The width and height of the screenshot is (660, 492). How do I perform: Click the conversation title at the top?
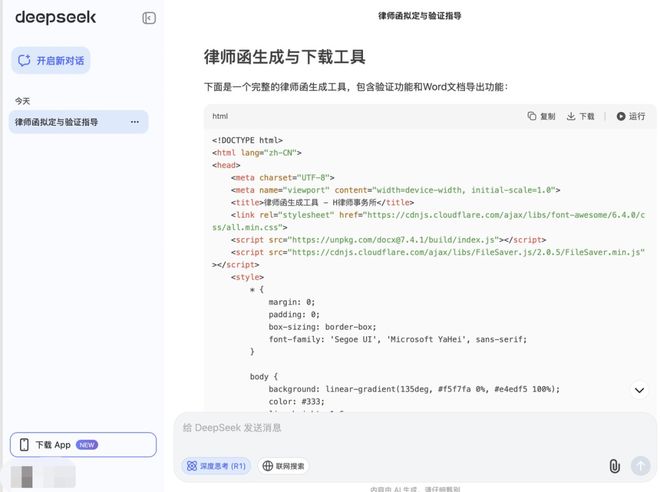point(420,16)
